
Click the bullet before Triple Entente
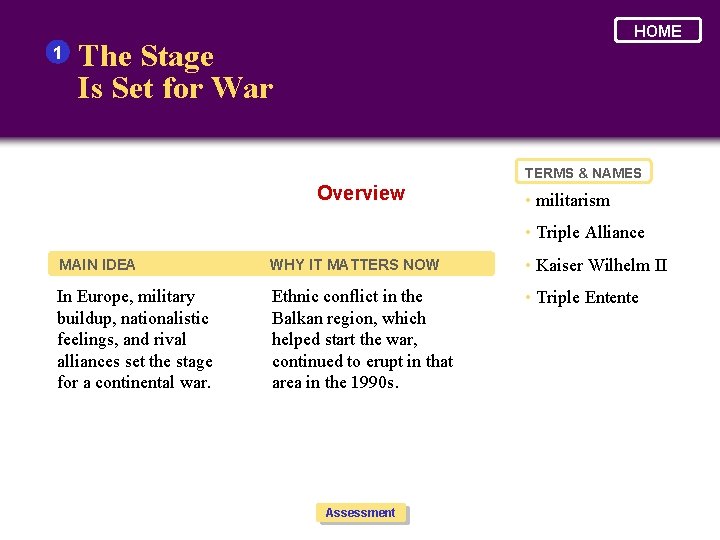pos(529,297)
